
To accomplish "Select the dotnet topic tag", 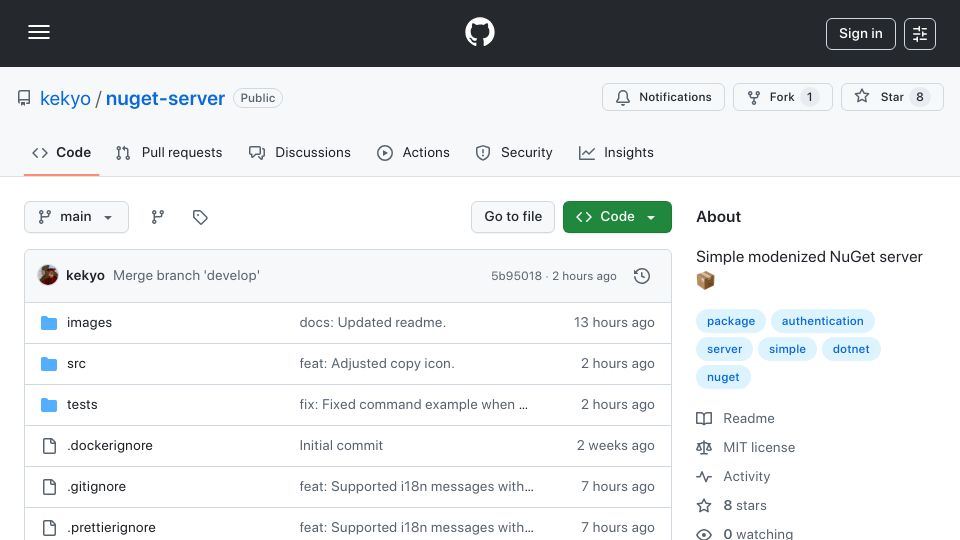I will click(x=850, y=350).
